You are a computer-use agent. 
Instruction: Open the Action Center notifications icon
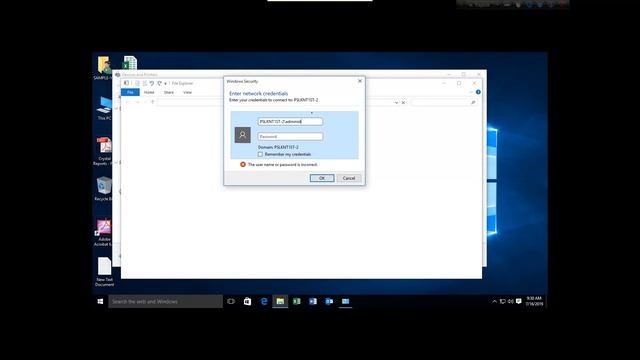(x=519, y=302)
